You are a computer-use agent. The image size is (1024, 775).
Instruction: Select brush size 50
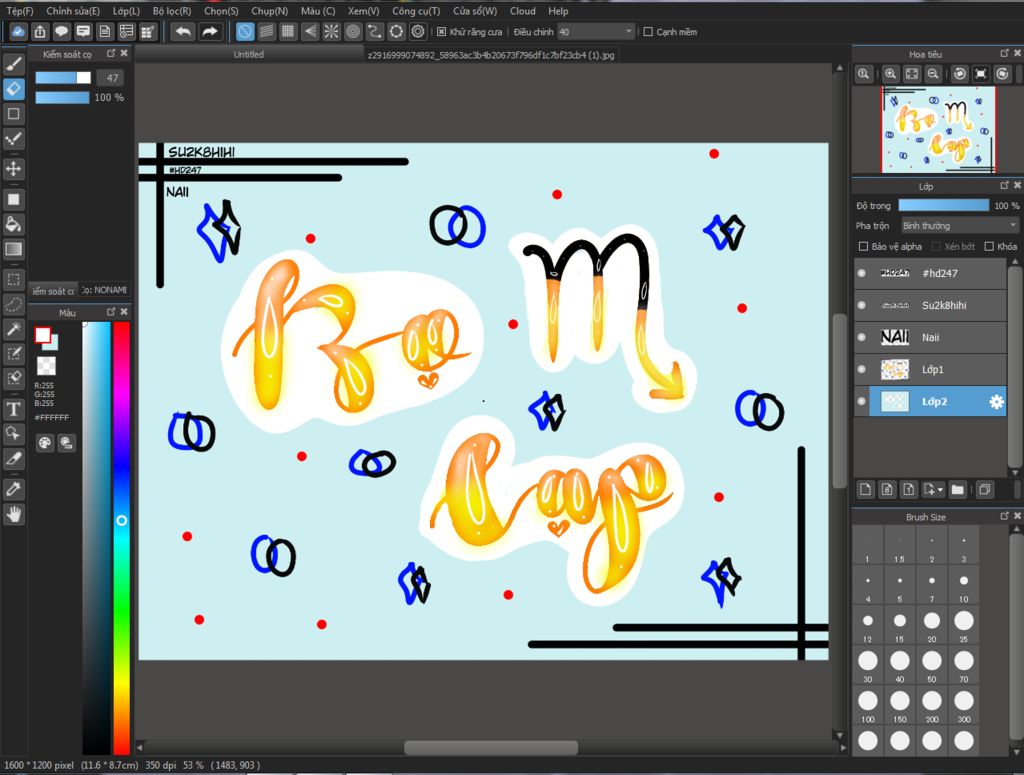(931, 665)
